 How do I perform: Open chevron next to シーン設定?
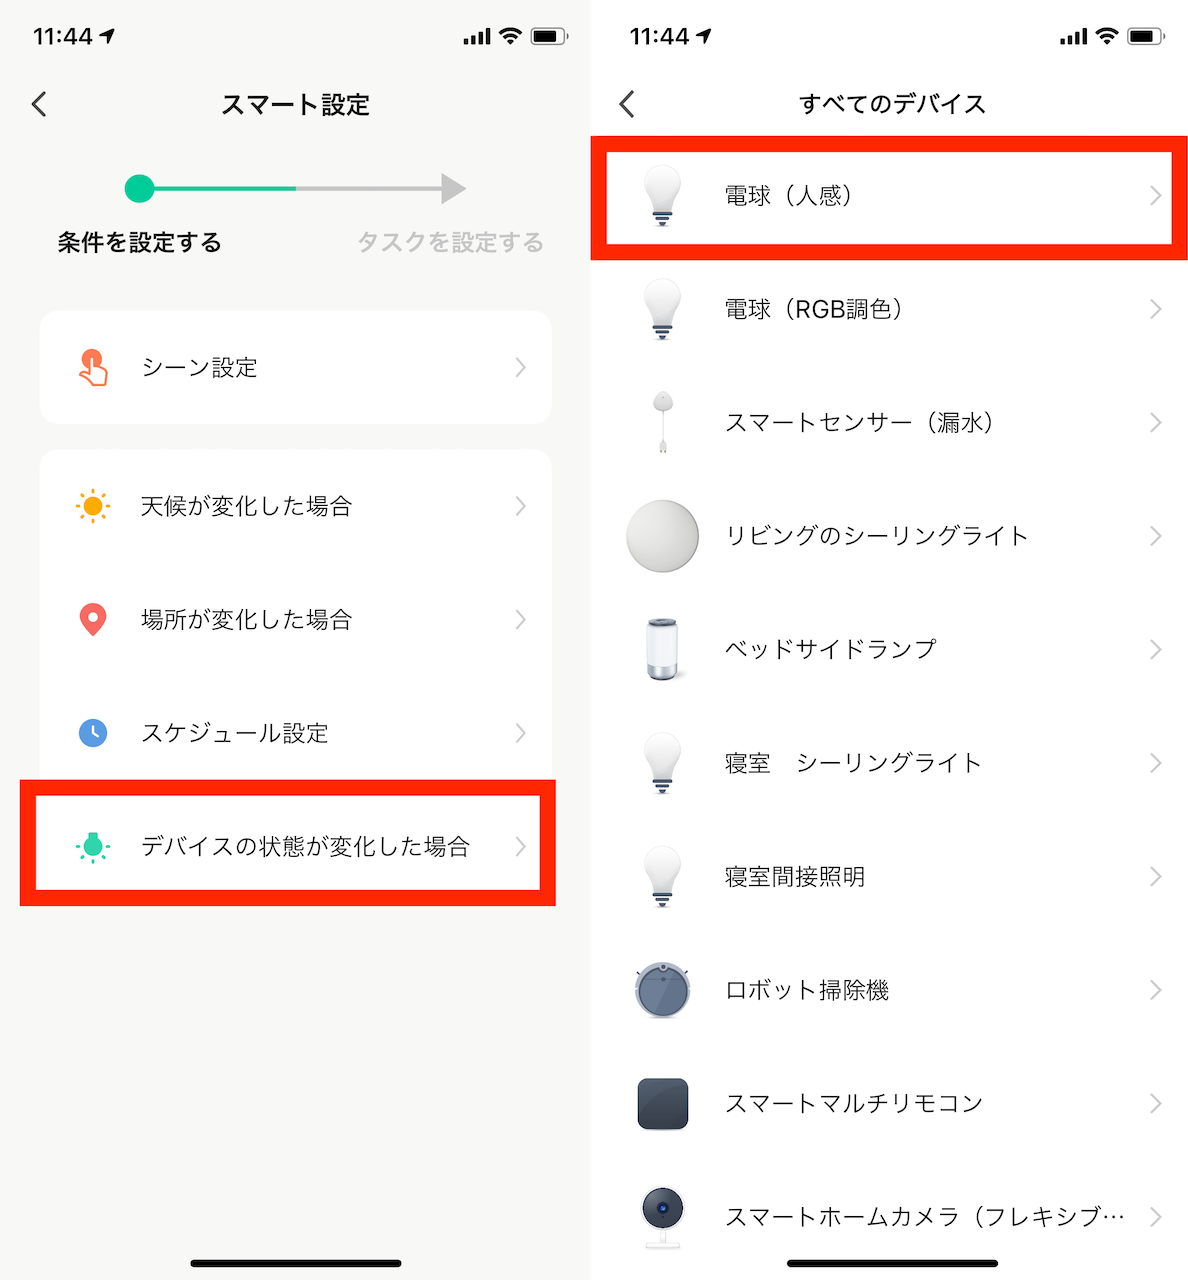(x=520, y=368)
